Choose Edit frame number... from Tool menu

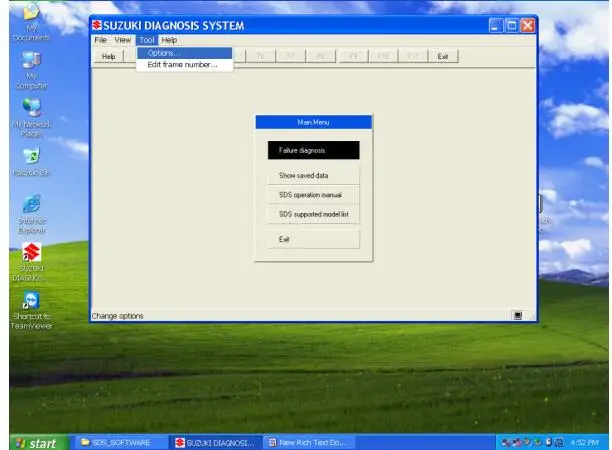click(x=185, y=65)
